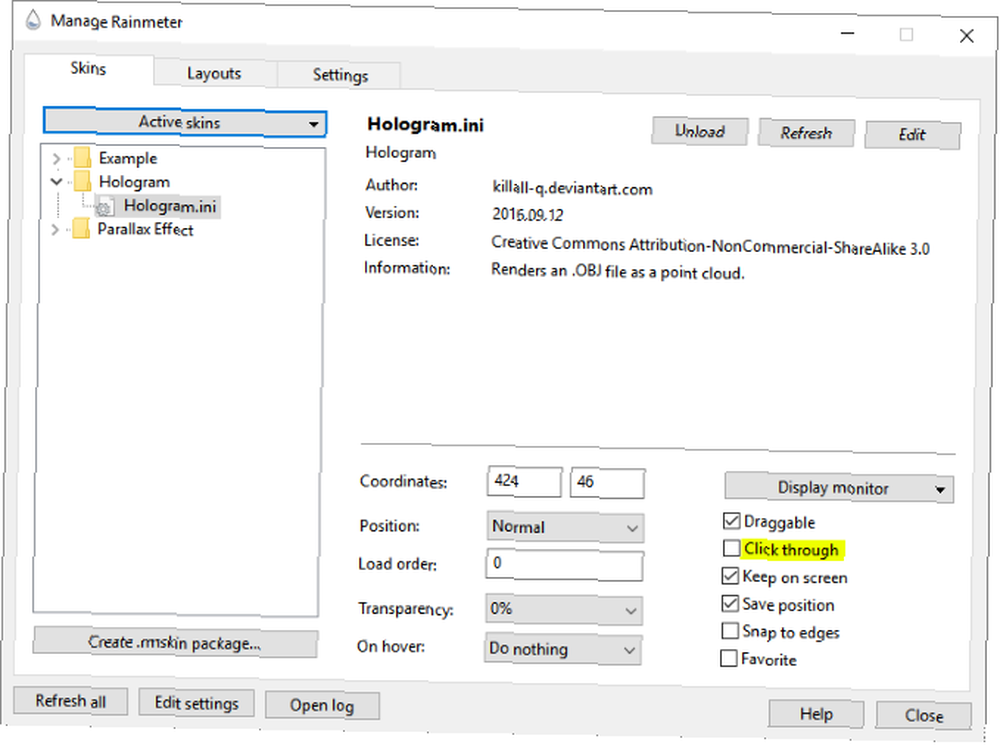Image resolution: width=1000 pixels, height=745 pixels.
Task: Enable the Click through checkbox
Action: [732, 548]
